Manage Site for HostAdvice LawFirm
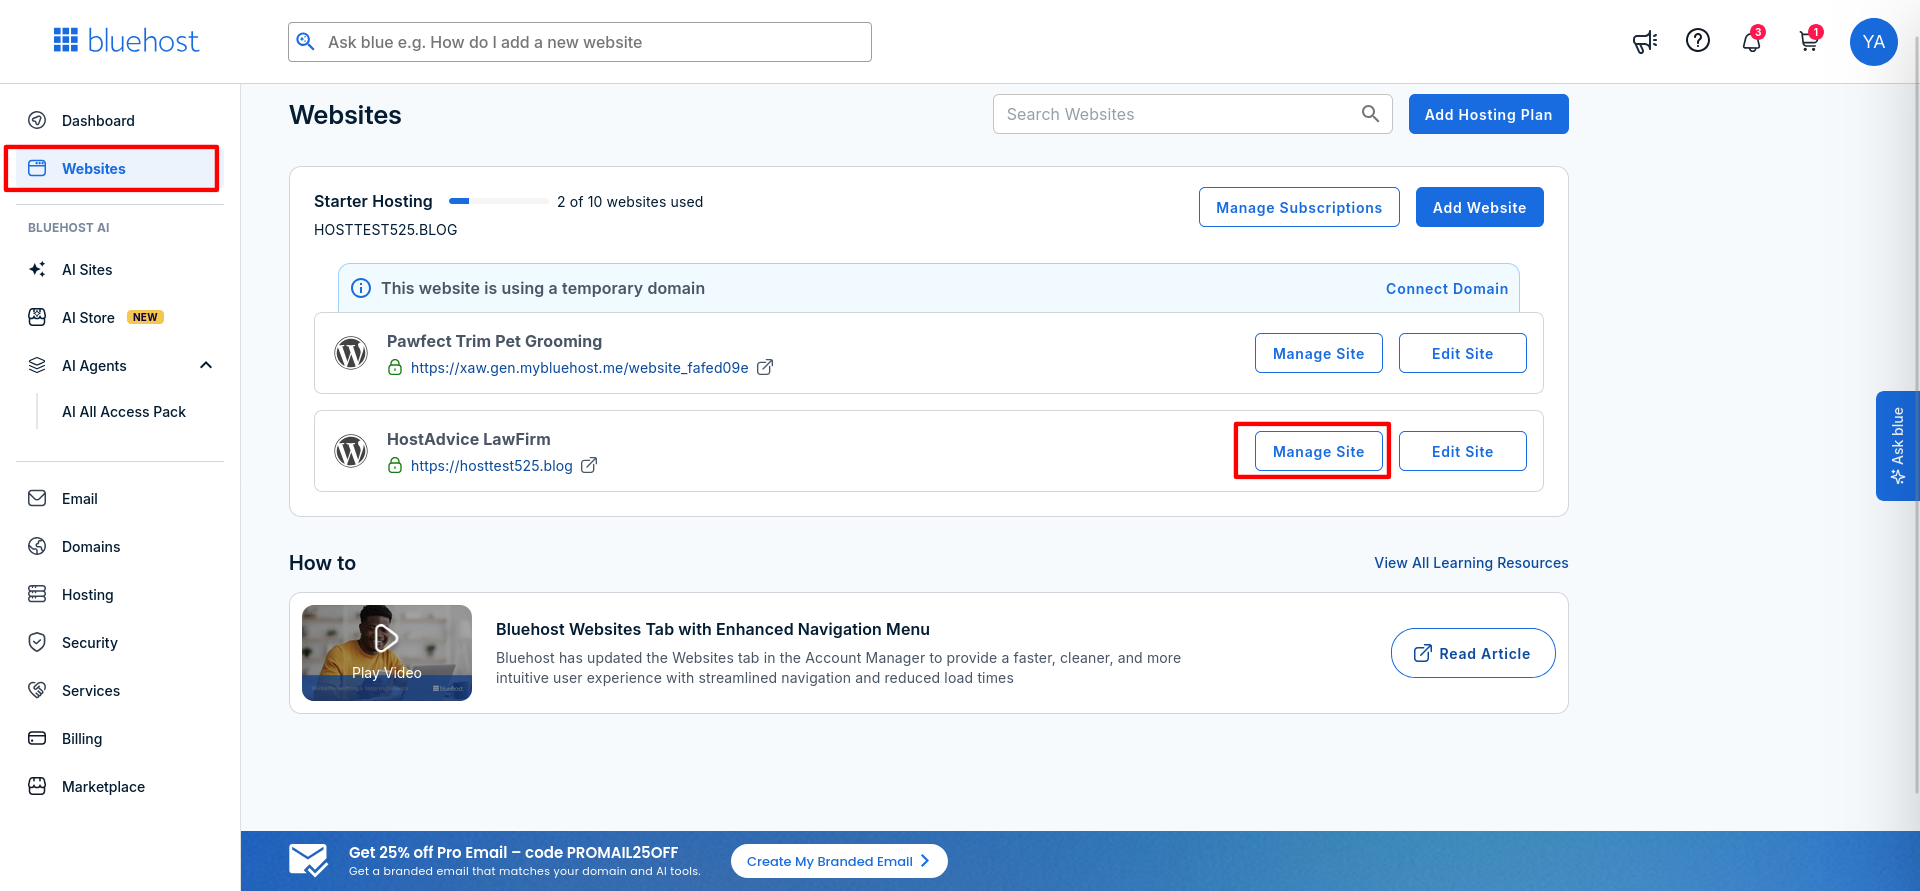 (1318, 451)
